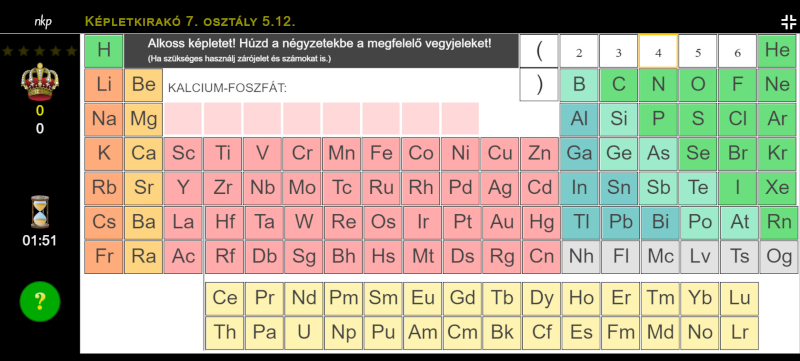Select the oganesson (Og) tile
Viewport: 800px width, 361px height.
[x=779, y=257]
